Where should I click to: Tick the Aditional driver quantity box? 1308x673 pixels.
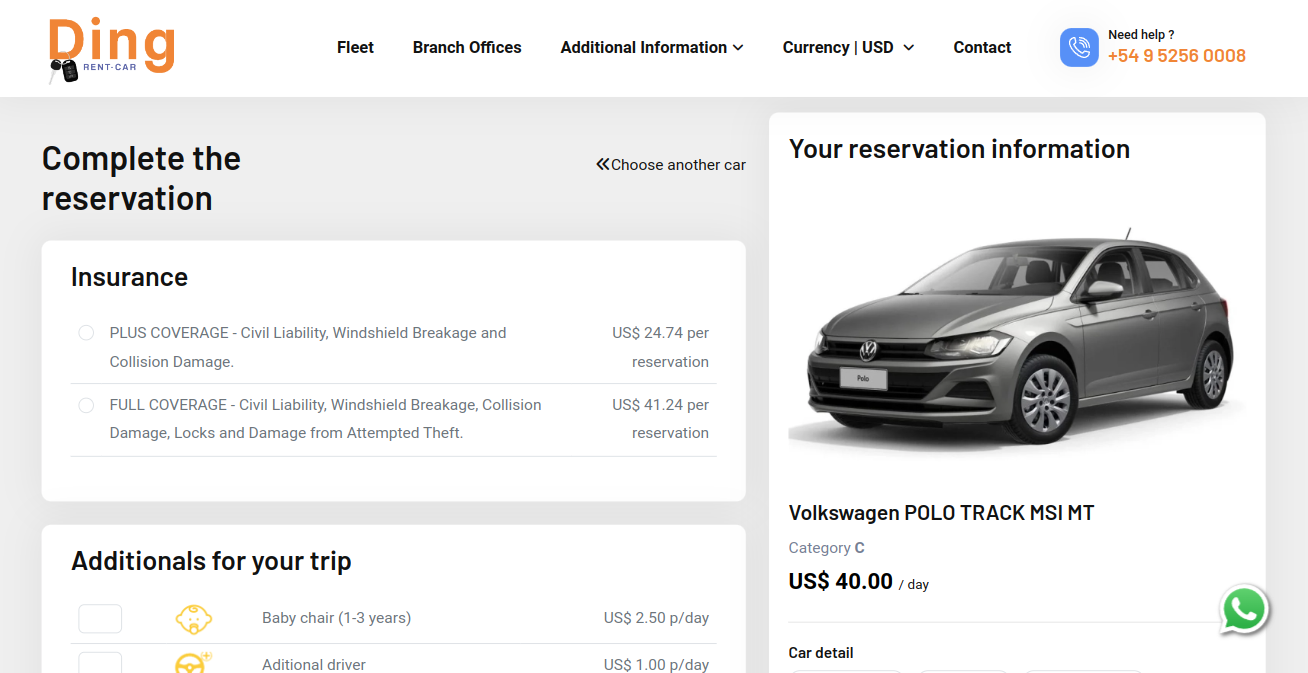[x=100, y=663]
